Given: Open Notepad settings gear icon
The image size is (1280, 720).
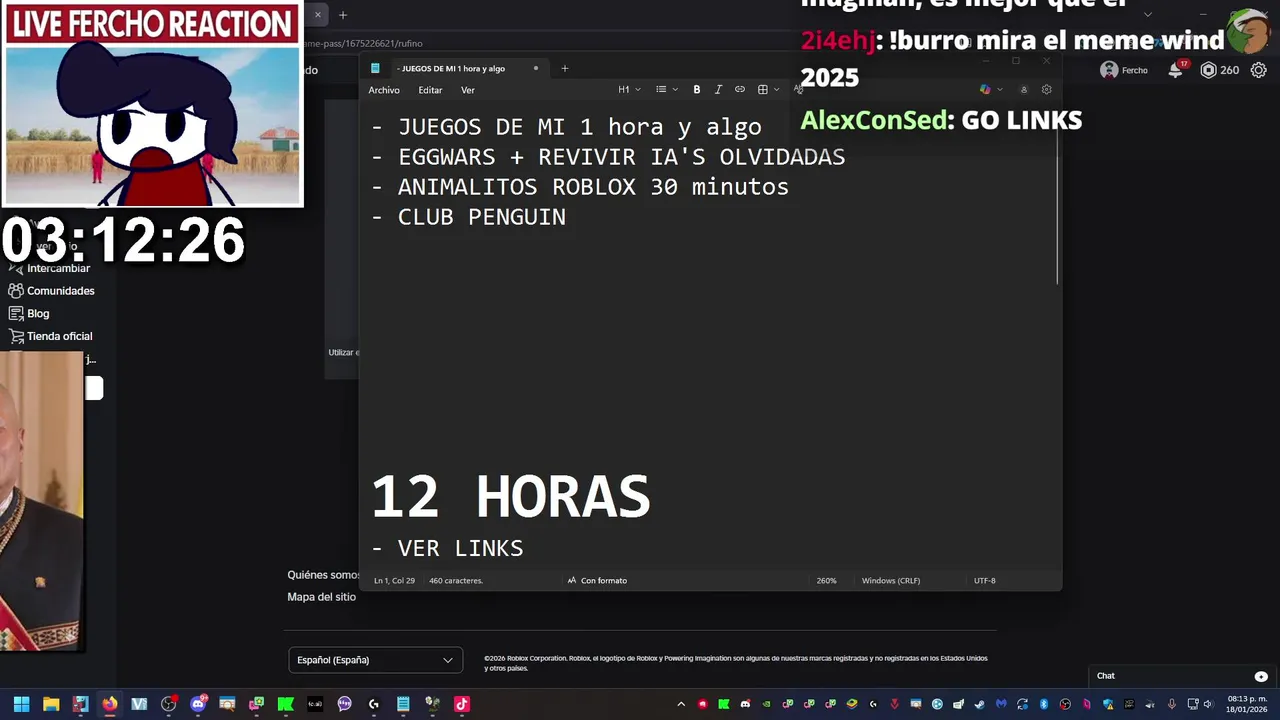Looking at the screenshot, I should [1047, 90].
